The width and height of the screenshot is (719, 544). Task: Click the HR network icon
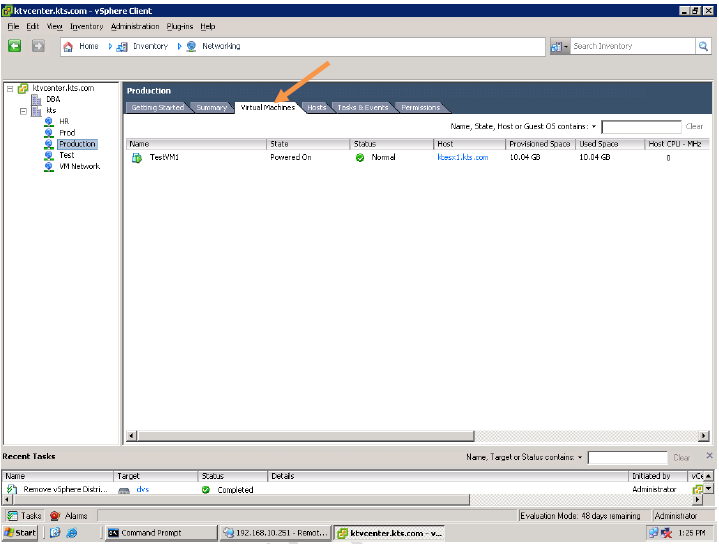click(49, 122)
